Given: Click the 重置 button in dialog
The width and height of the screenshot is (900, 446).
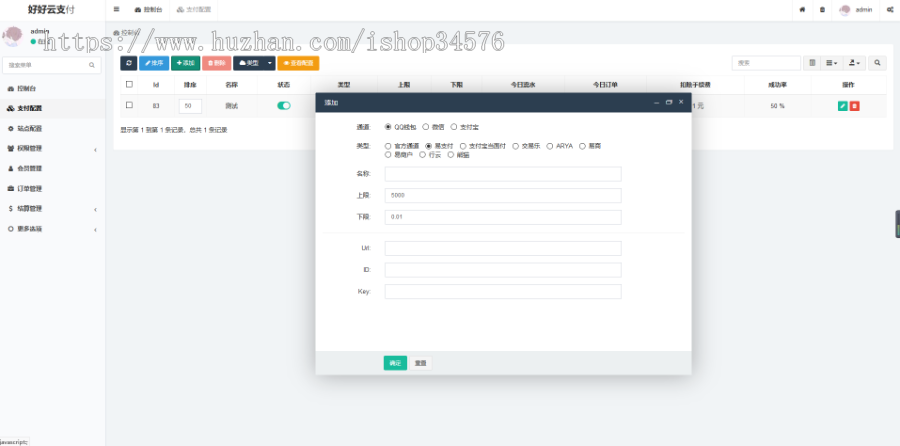Looking at the screenshot, I should (421, 363).
